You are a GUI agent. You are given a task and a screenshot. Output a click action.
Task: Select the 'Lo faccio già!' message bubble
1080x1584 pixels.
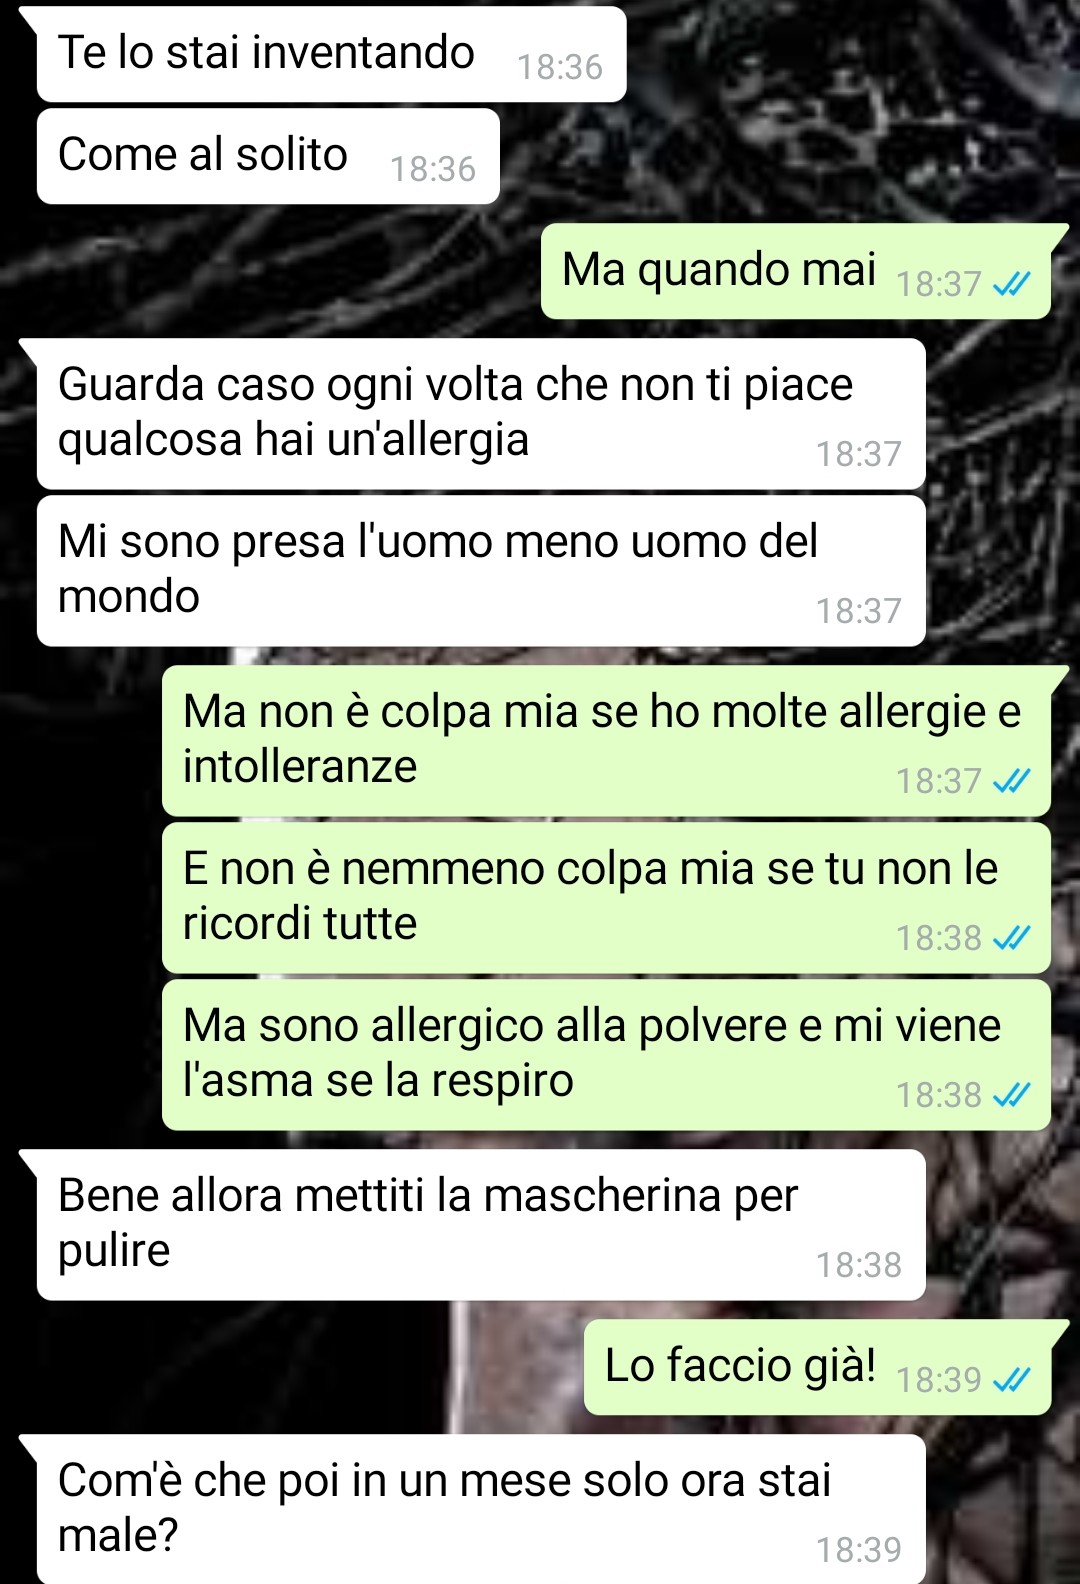pyautogui.click(x=818, y=1367)
